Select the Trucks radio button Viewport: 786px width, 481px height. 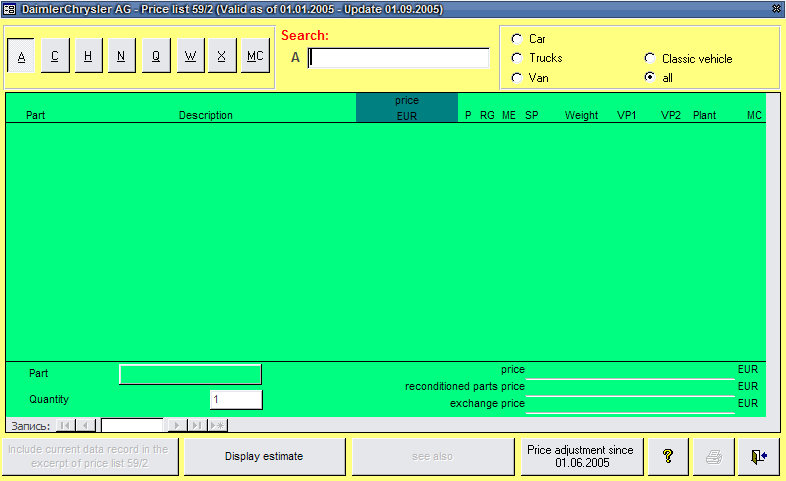point(517,58)
